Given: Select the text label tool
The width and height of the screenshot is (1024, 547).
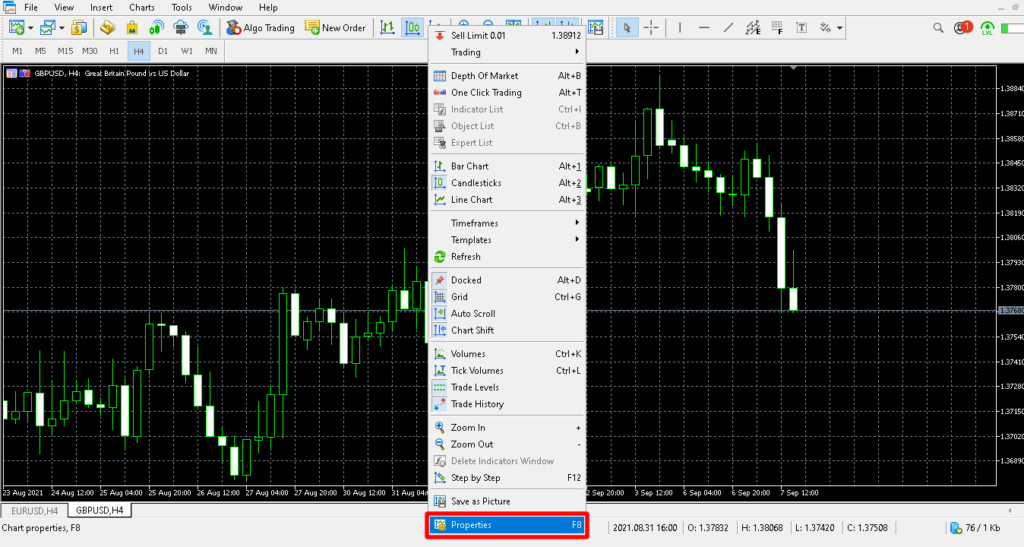Looking at the screenshot, I should click(801, 28).
